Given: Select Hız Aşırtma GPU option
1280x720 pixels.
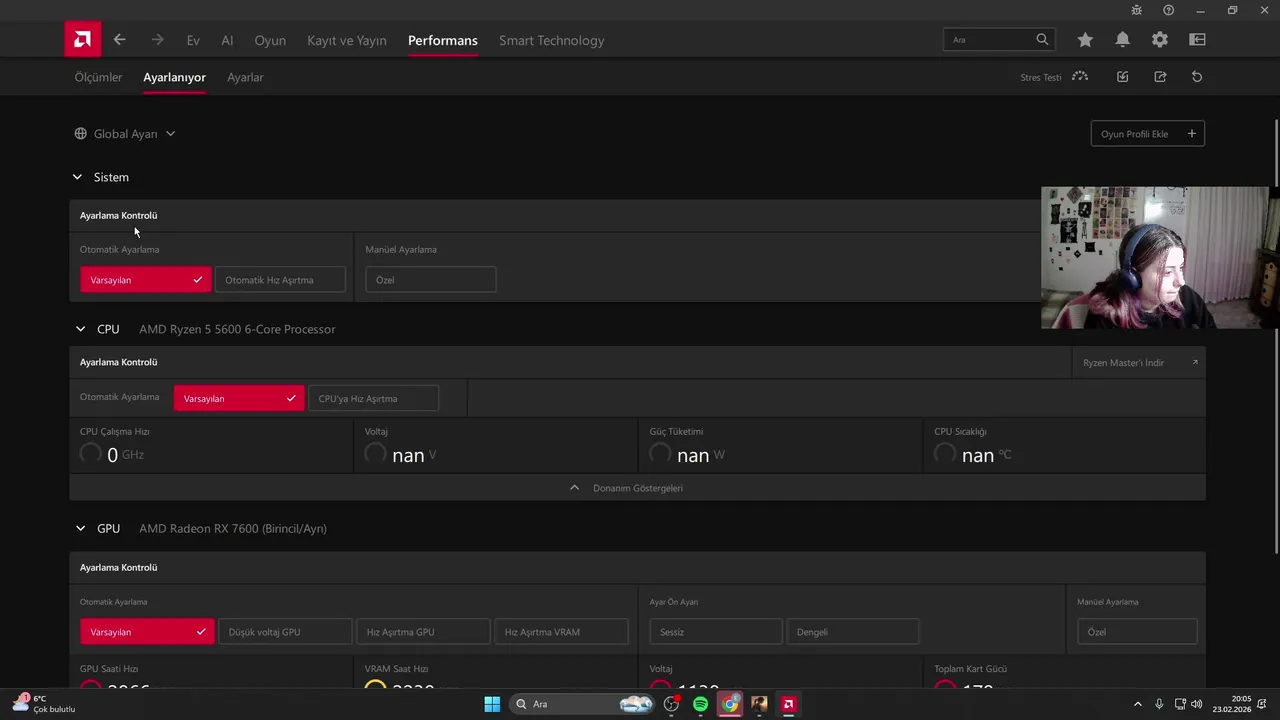Looking at the screenshot, I should [423, 632].
